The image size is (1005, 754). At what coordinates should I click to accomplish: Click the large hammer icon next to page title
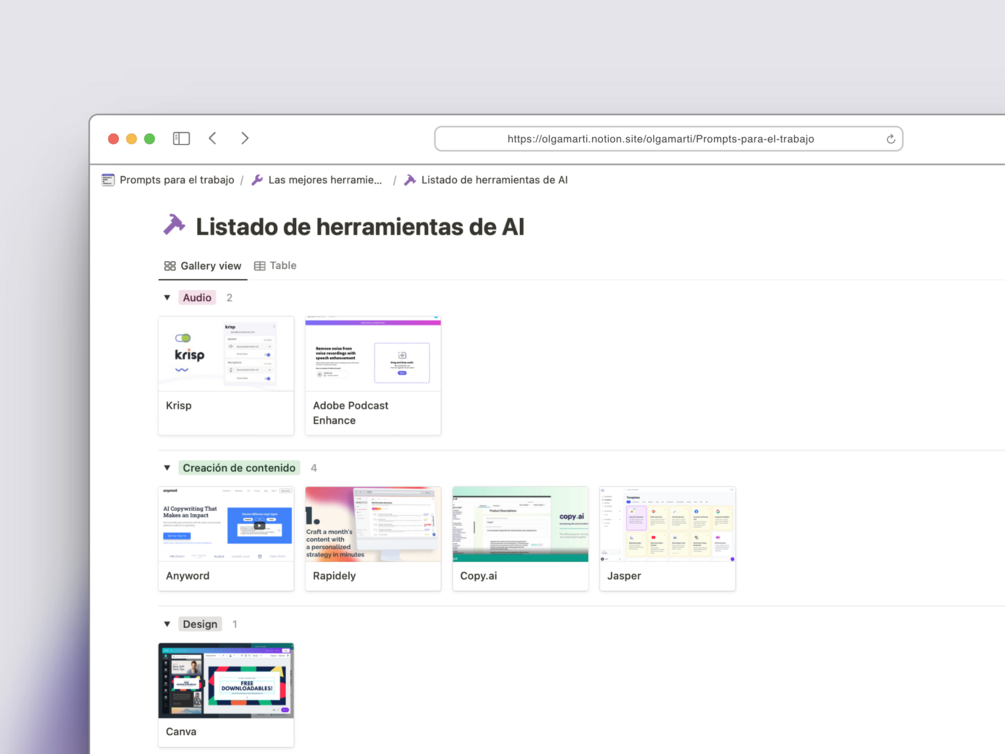pos(174,225)
